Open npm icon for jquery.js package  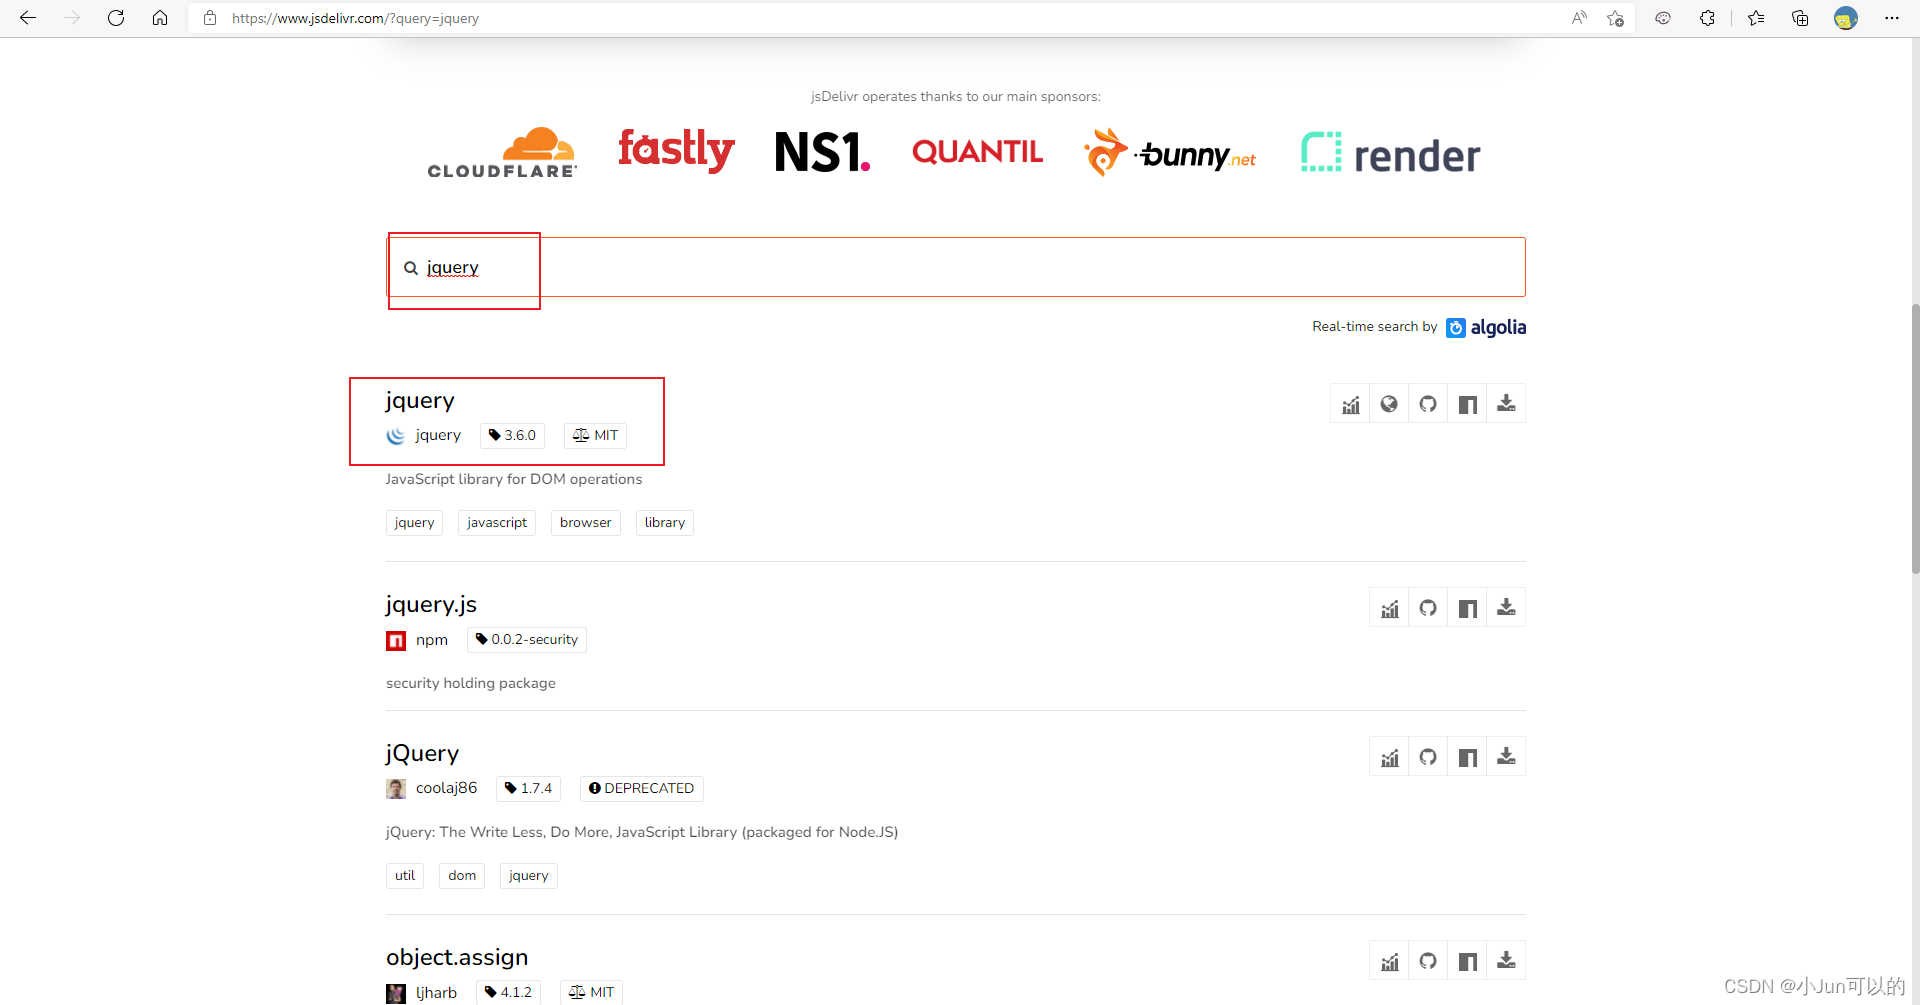coord(1467,608)
